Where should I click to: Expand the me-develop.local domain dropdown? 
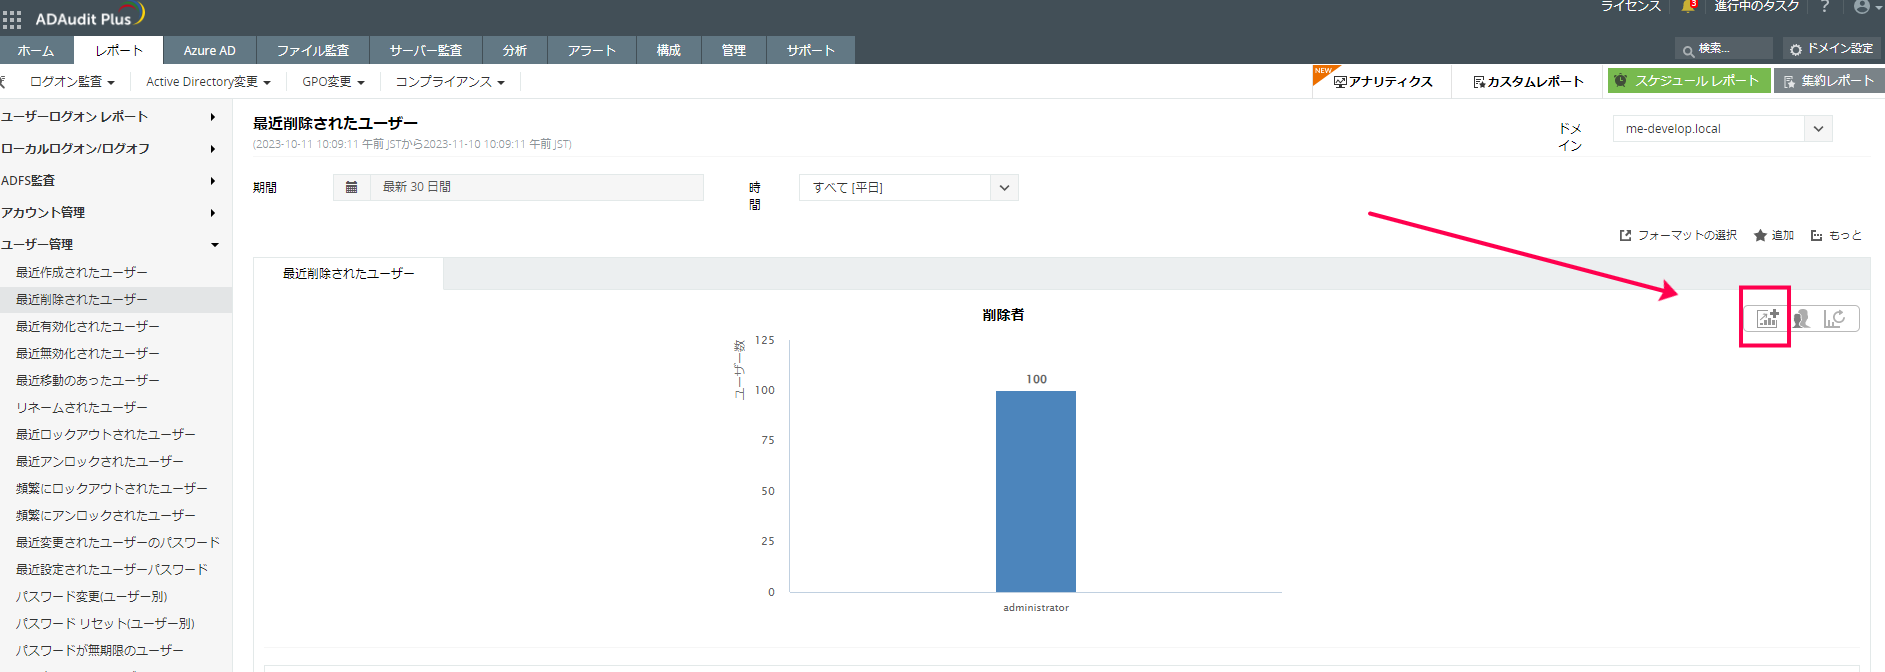(1818, 129)
